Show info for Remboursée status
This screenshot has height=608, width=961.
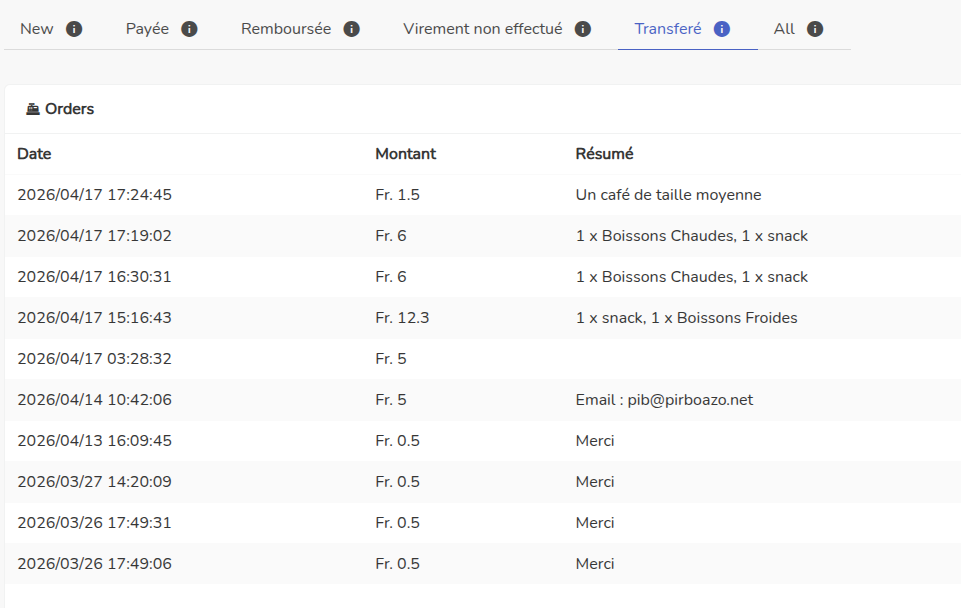(x=351, y=29)
